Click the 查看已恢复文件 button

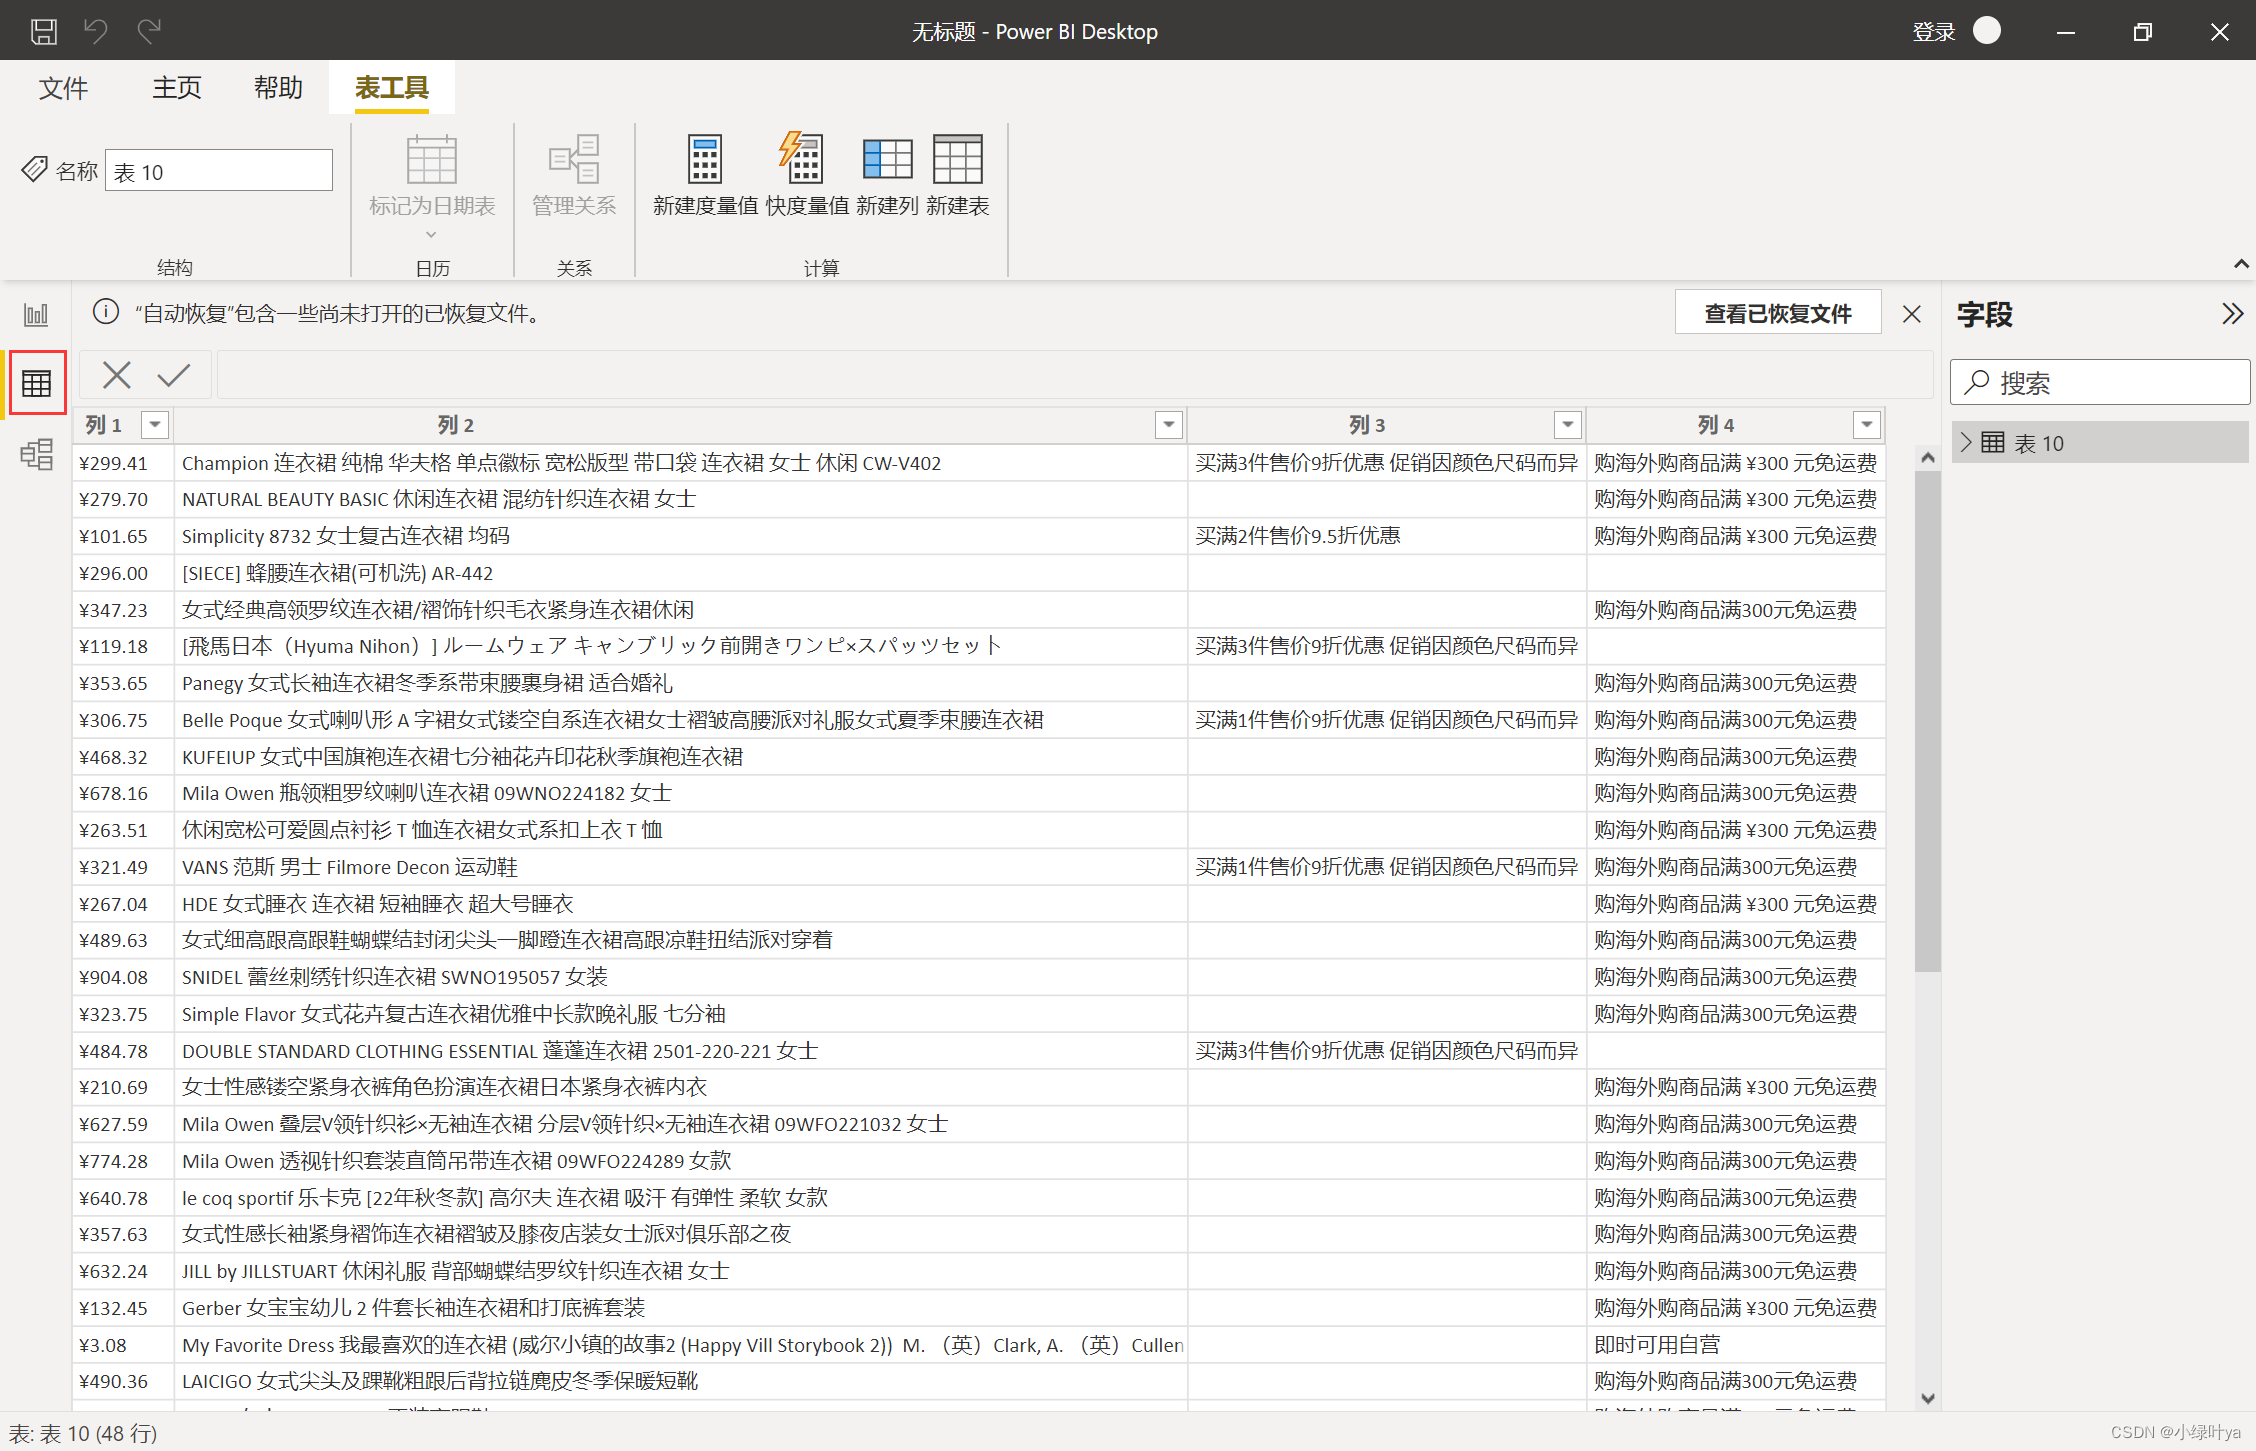pos(1777,314)
